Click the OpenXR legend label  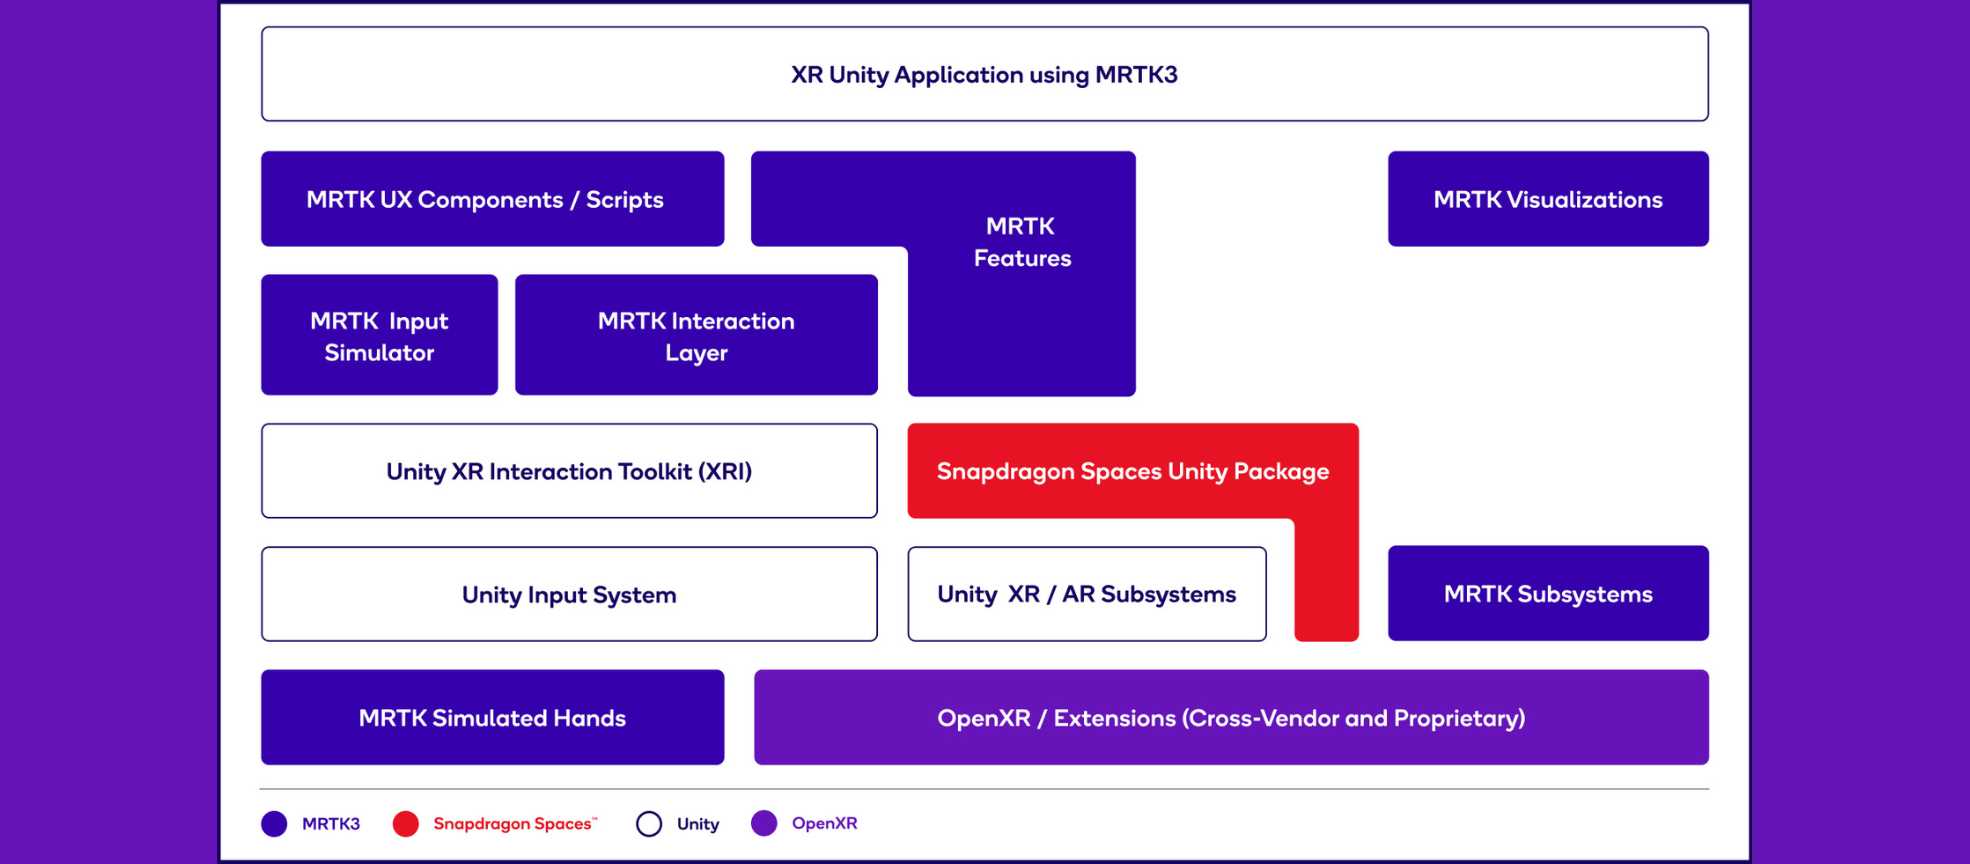pos(825,824)
